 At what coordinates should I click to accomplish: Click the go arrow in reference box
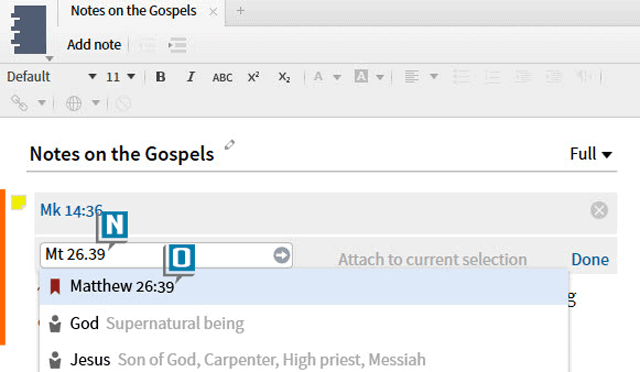tap(282, 255)
